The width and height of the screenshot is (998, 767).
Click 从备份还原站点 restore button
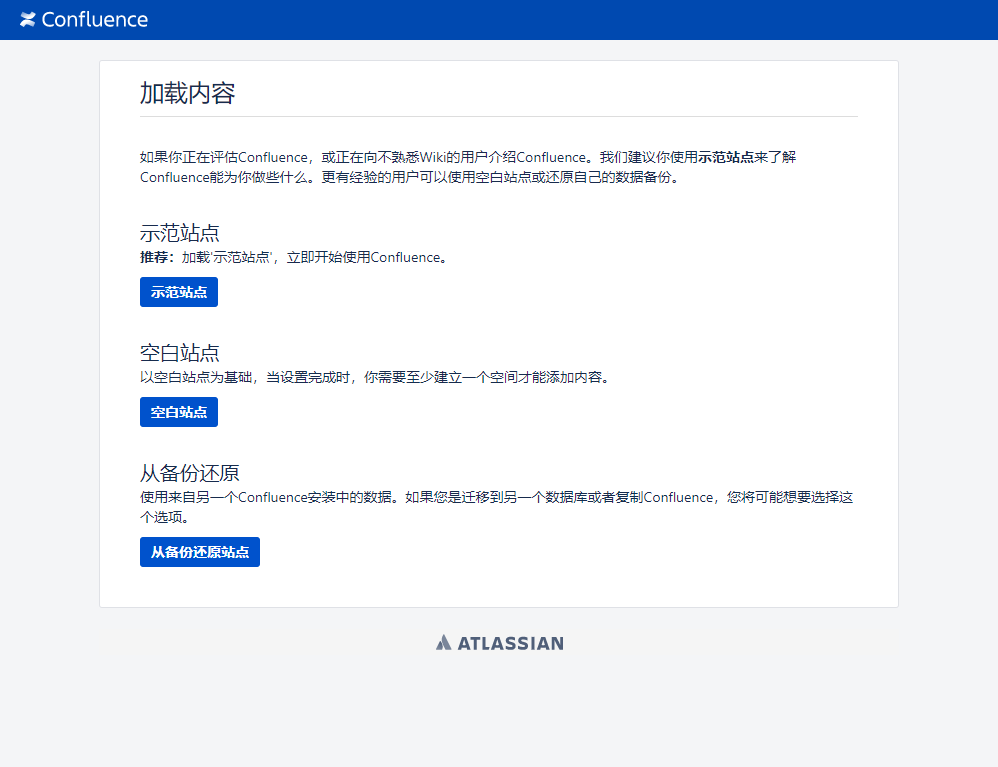(x=200, y=552)
